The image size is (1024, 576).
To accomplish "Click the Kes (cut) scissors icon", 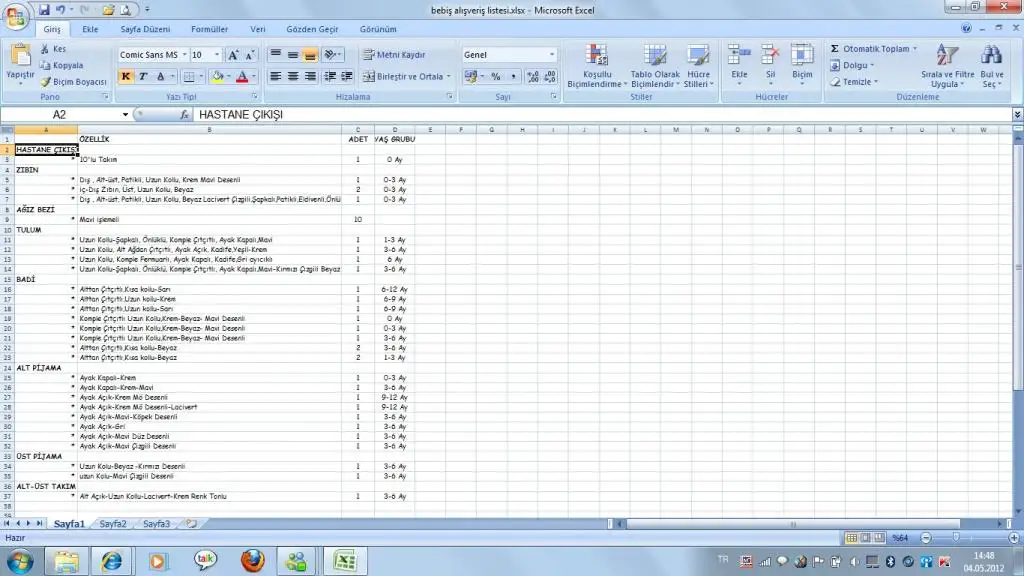I will pos(46,48).
